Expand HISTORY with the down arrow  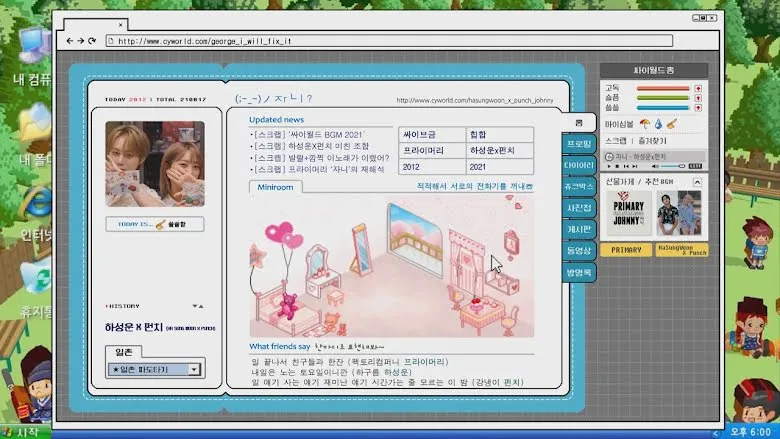coord(195,306)
